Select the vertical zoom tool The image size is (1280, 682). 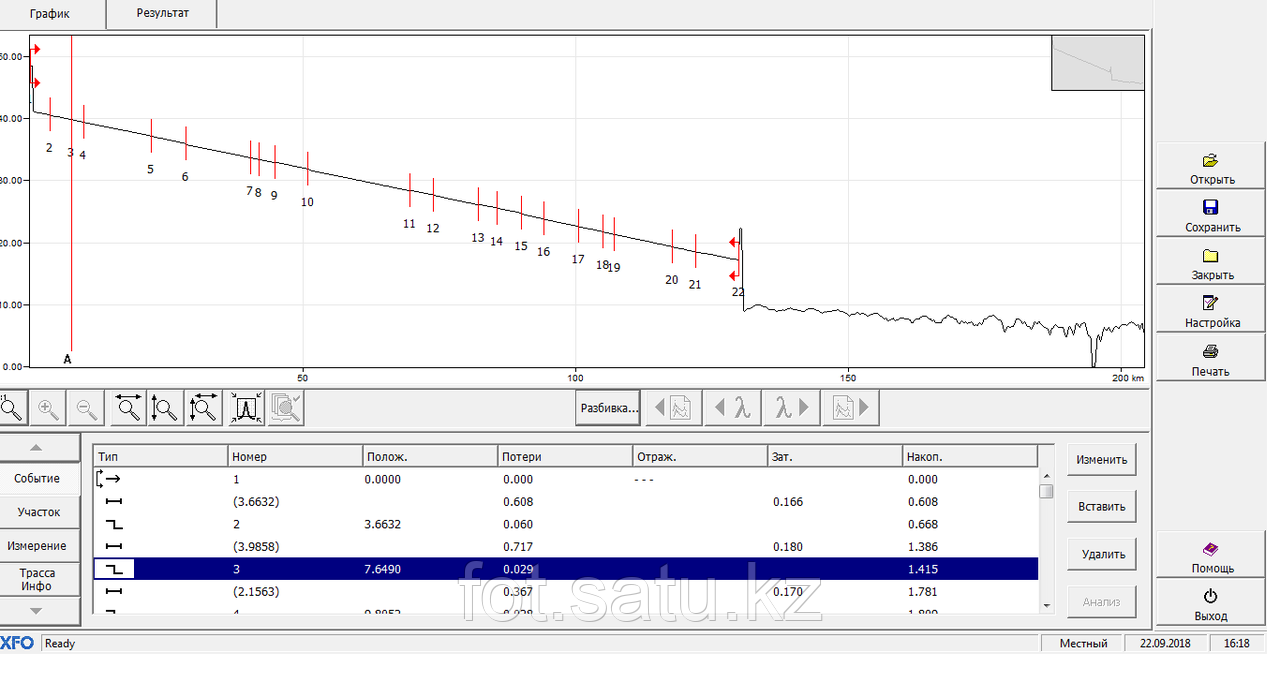(166, 408)
